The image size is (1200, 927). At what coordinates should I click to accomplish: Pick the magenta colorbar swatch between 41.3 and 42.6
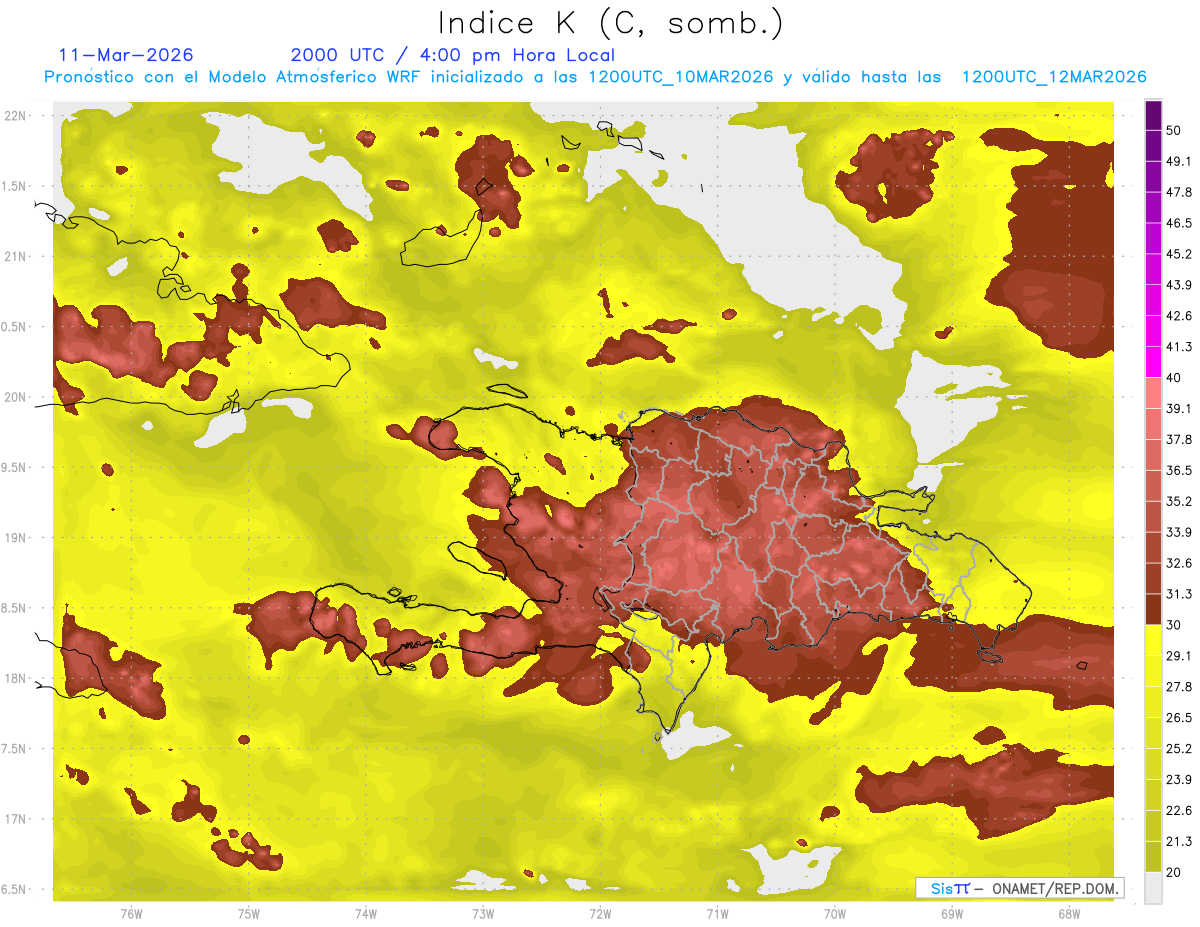[x=1153, y=332]
